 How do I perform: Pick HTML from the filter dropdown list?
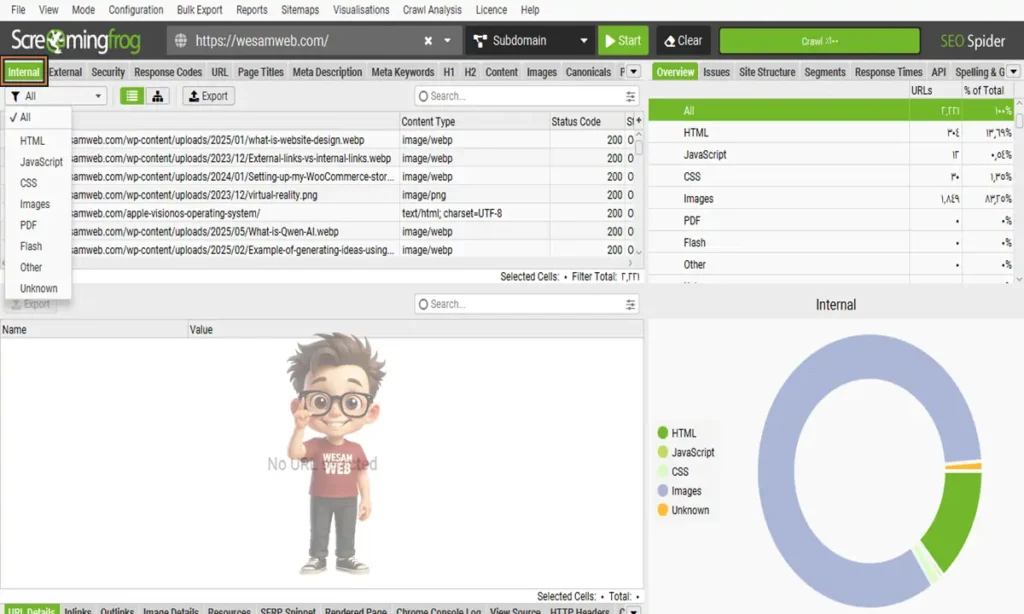32,141
